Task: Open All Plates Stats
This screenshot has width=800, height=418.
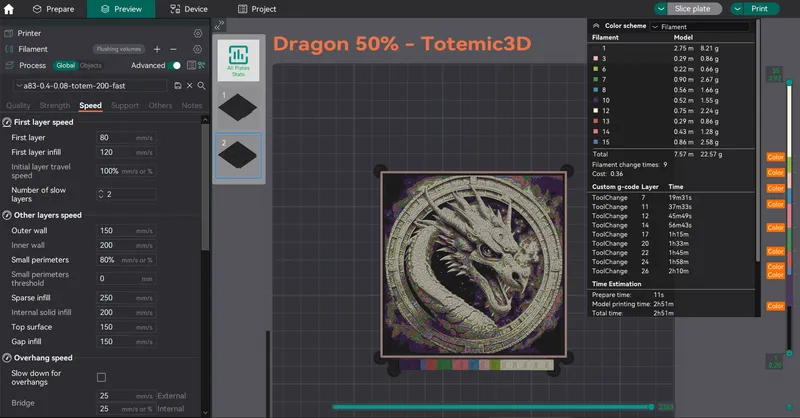Action: [x=238, y=60]
